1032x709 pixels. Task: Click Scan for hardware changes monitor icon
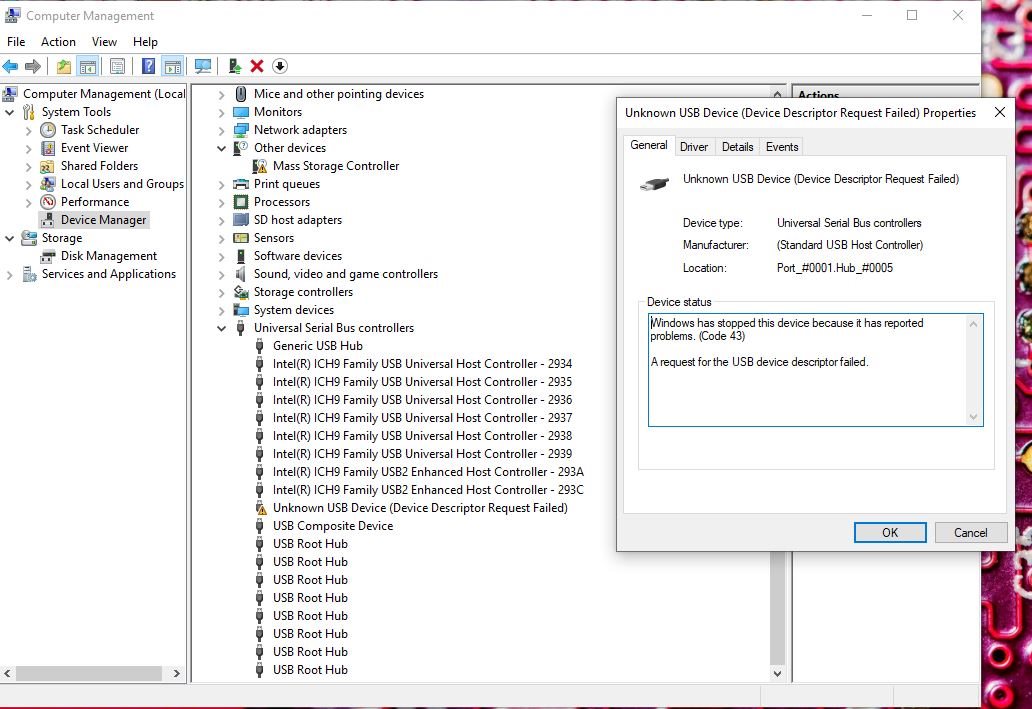(x=203, y=66)
